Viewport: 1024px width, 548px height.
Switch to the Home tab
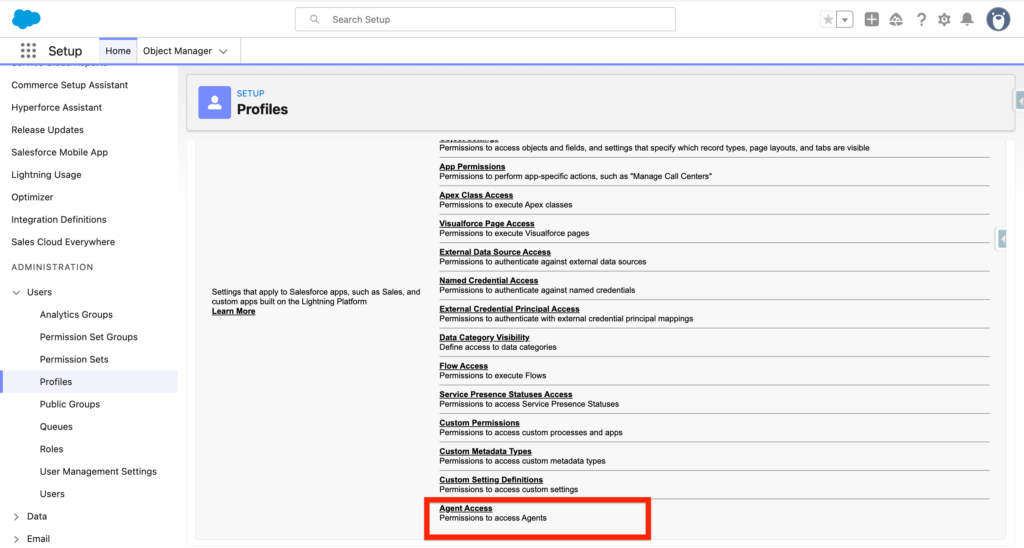click(x=118, y=51)
